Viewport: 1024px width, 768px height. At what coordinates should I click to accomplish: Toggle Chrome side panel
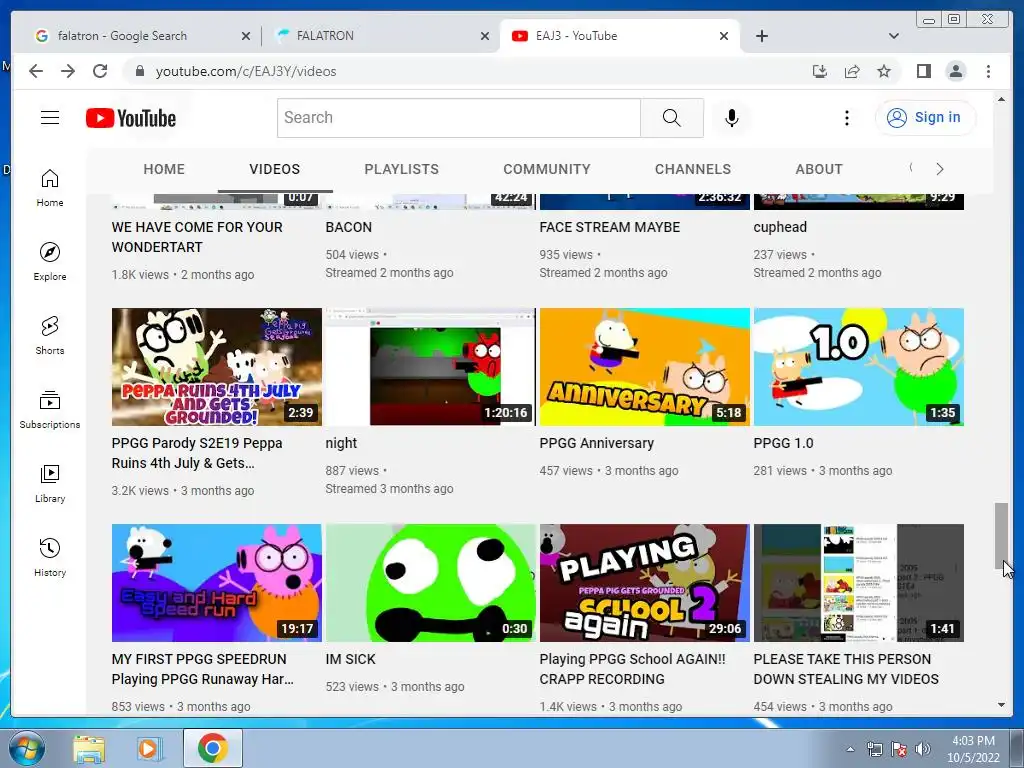(923, 71)
